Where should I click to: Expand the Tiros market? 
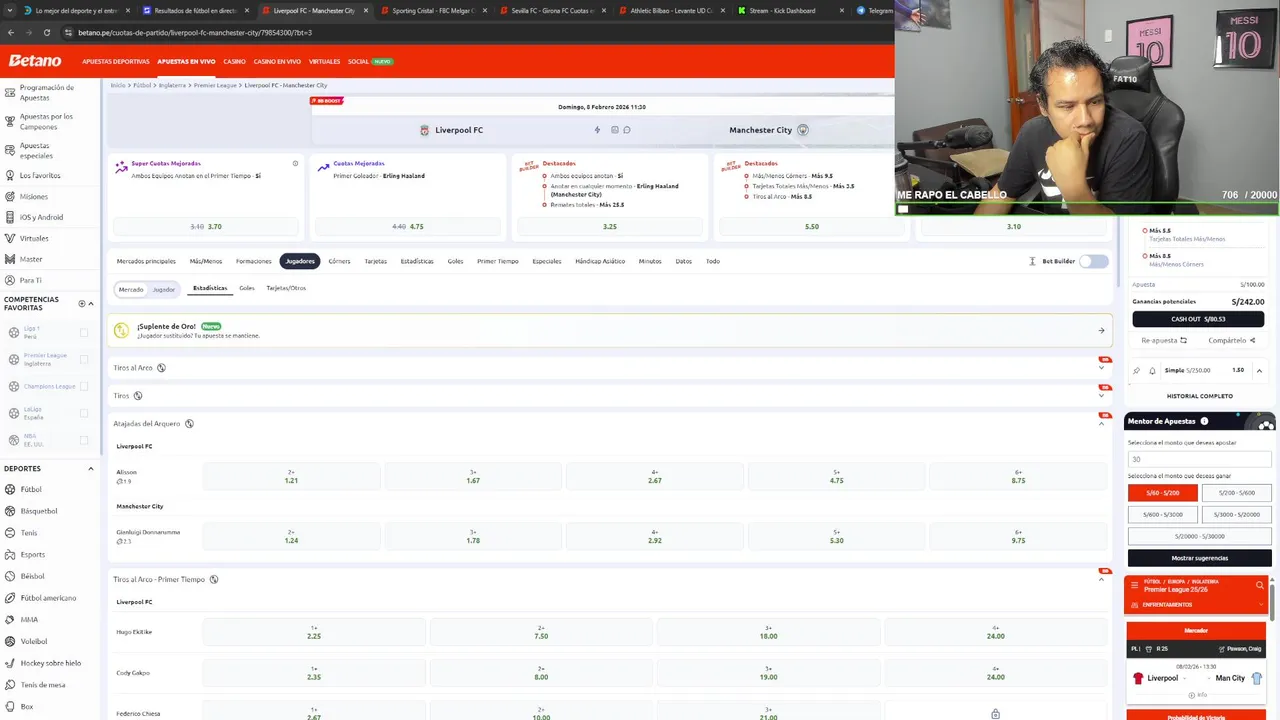tap(1101, 396)
